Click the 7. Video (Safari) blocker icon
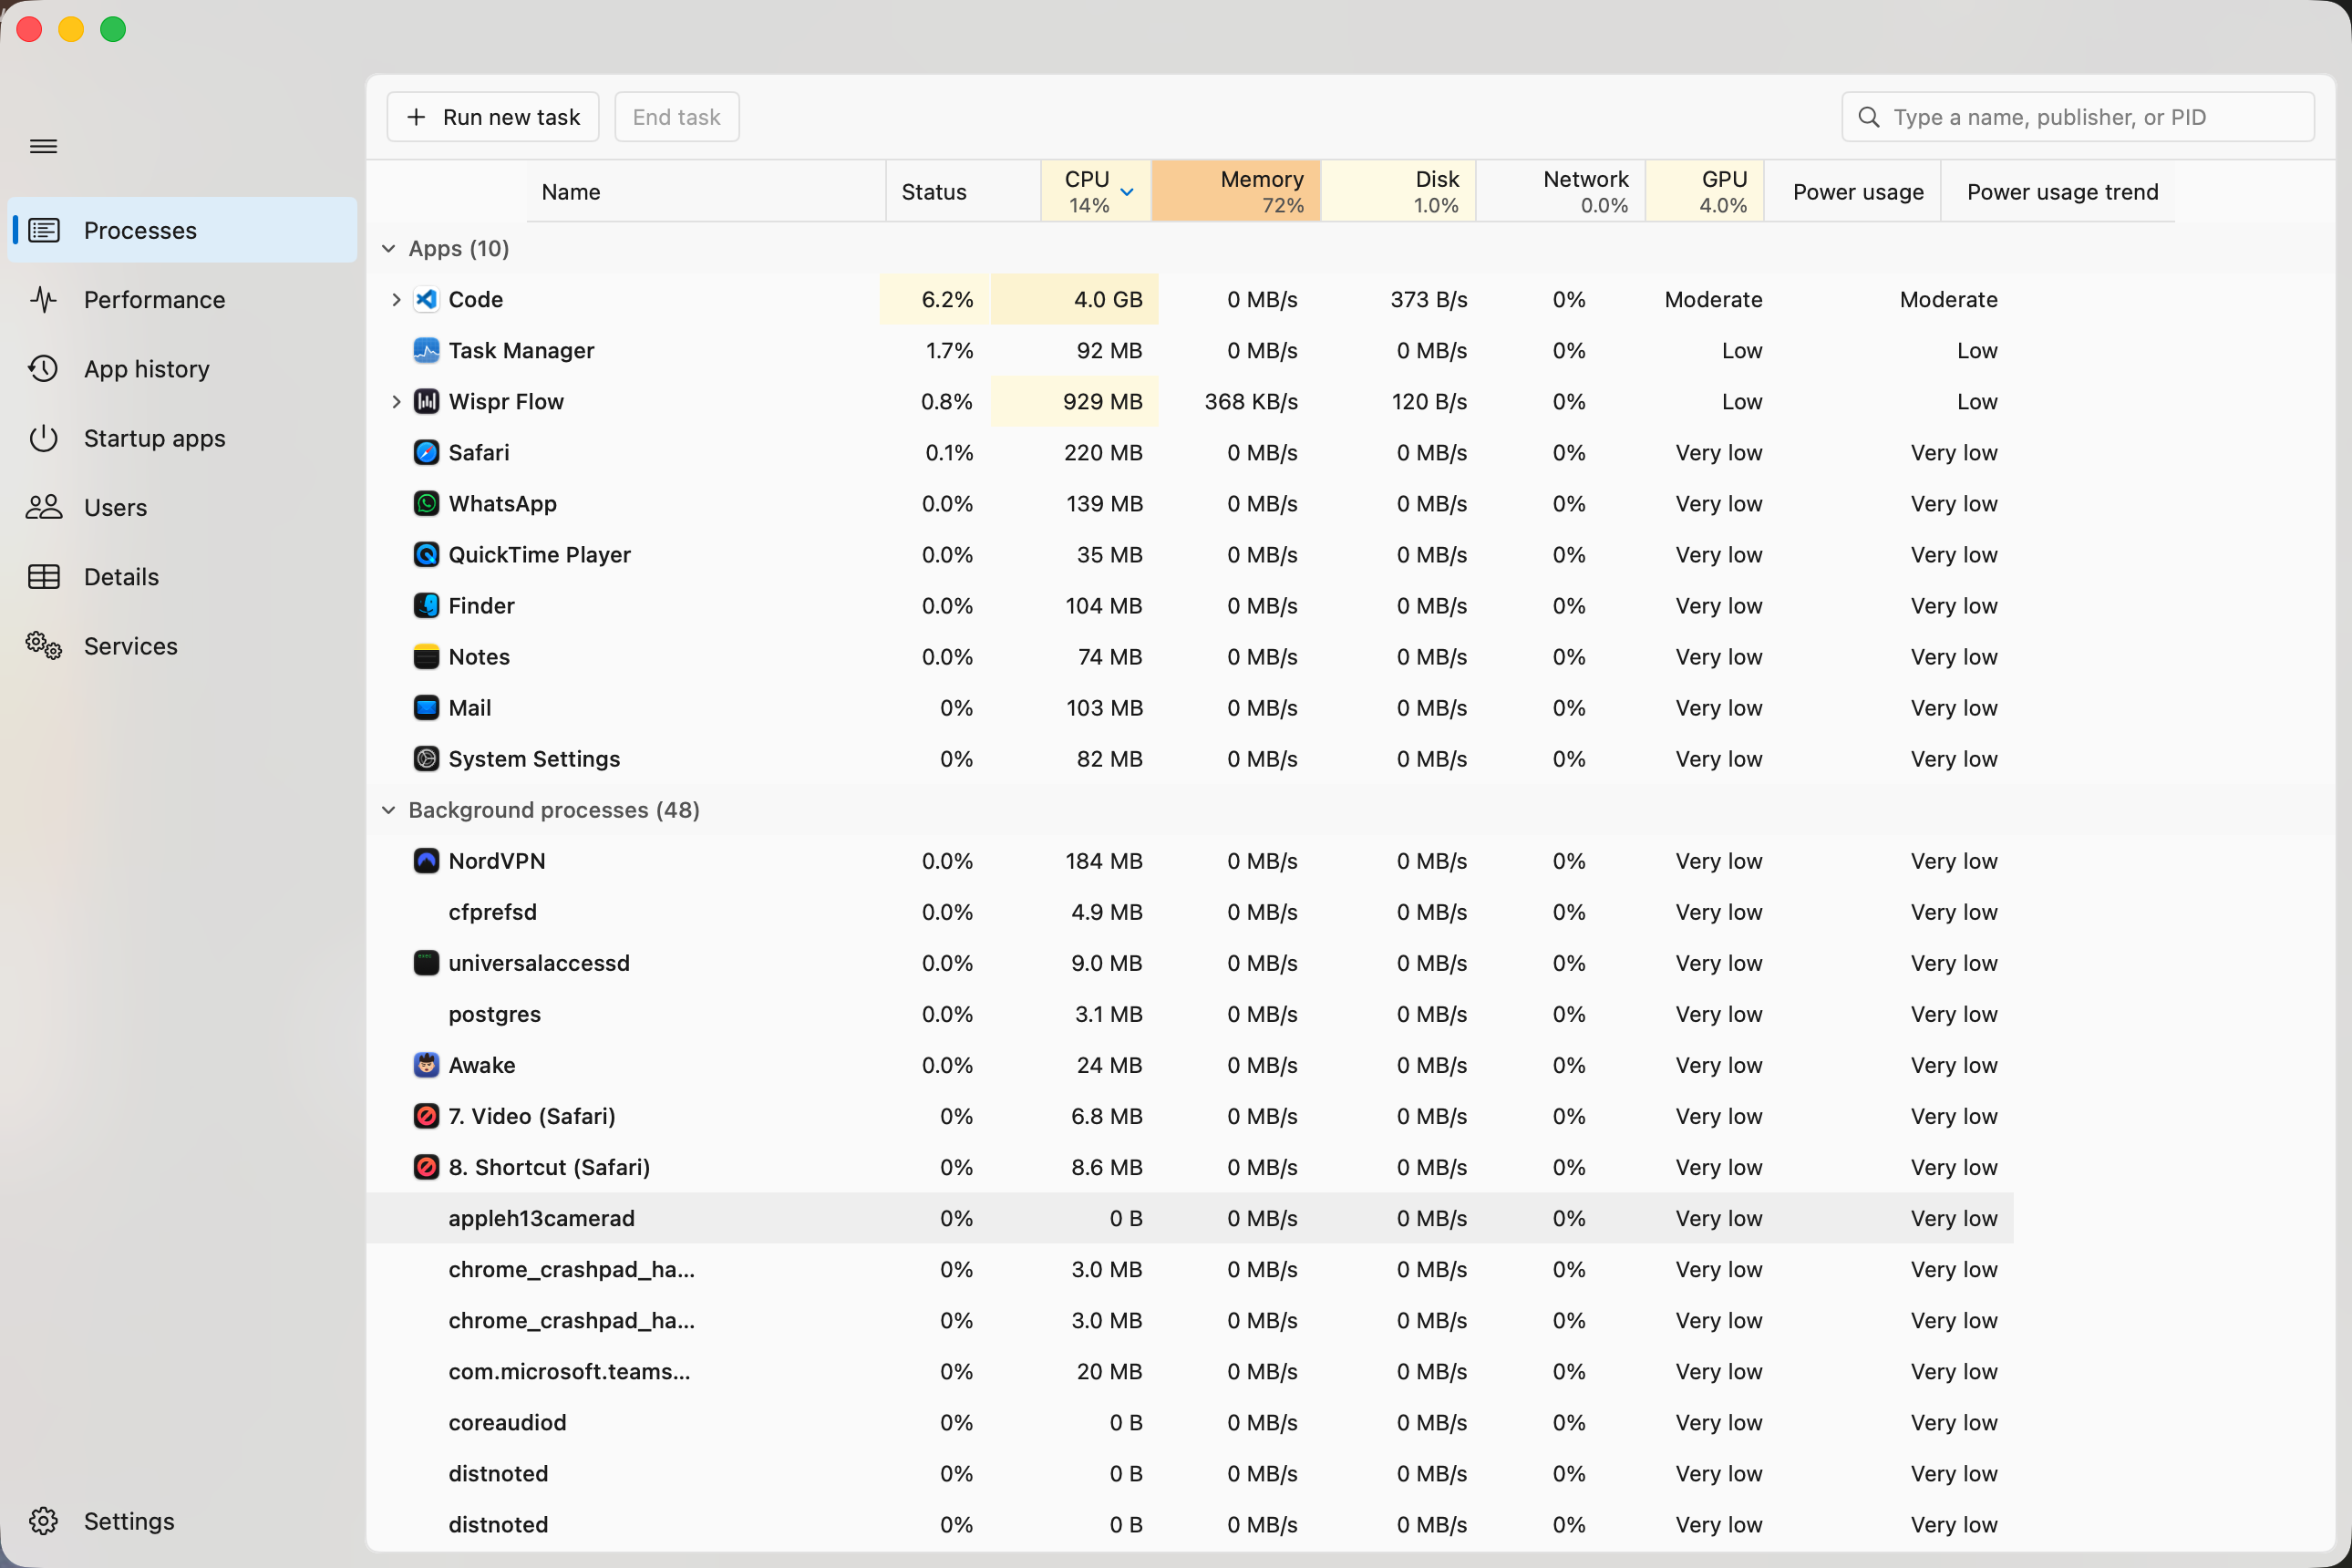The width and height of the screenshot is (2352, 1568). click(x=426, y=1115)
